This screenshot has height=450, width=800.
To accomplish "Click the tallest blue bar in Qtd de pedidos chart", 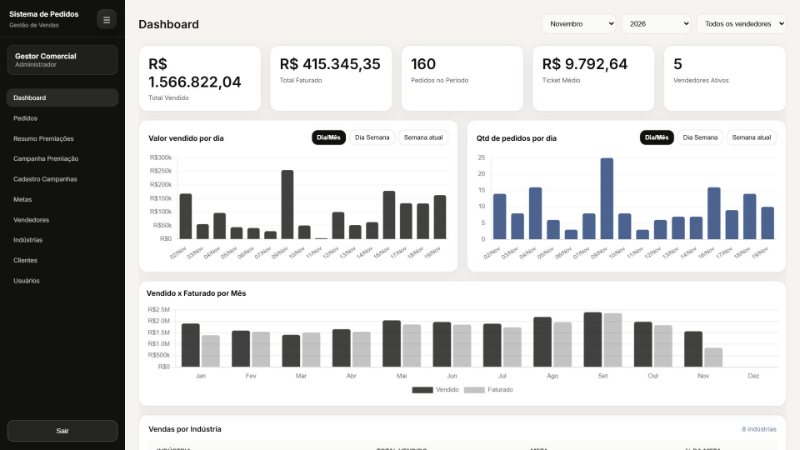I will 607,198.
